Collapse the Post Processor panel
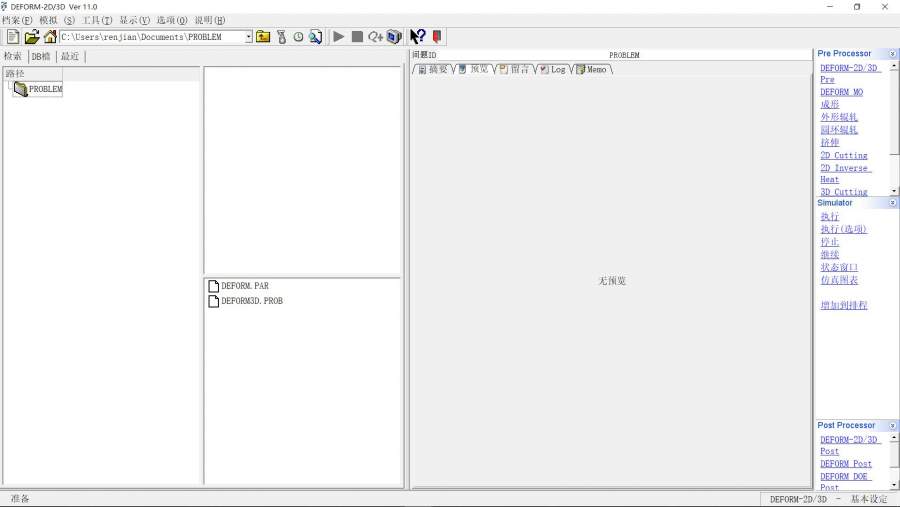The image size is (900, 507). (x=893, y=425)
